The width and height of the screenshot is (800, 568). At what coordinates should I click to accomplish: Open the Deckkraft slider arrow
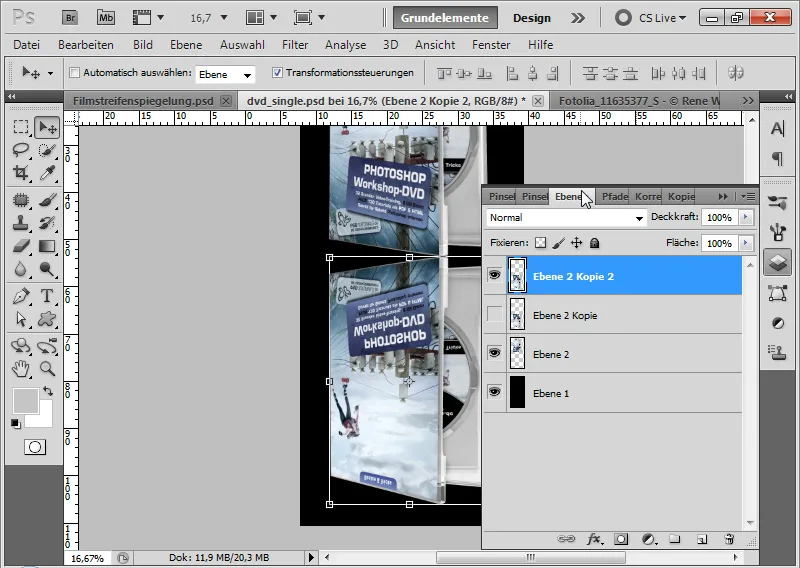click(x=746, y=217)
